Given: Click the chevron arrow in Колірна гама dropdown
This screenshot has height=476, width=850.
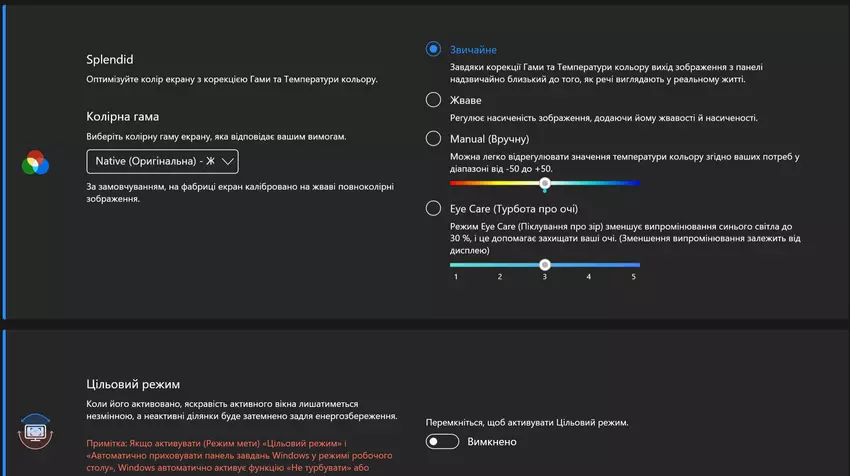Looking at the screenshot, I should coord(226,161).
